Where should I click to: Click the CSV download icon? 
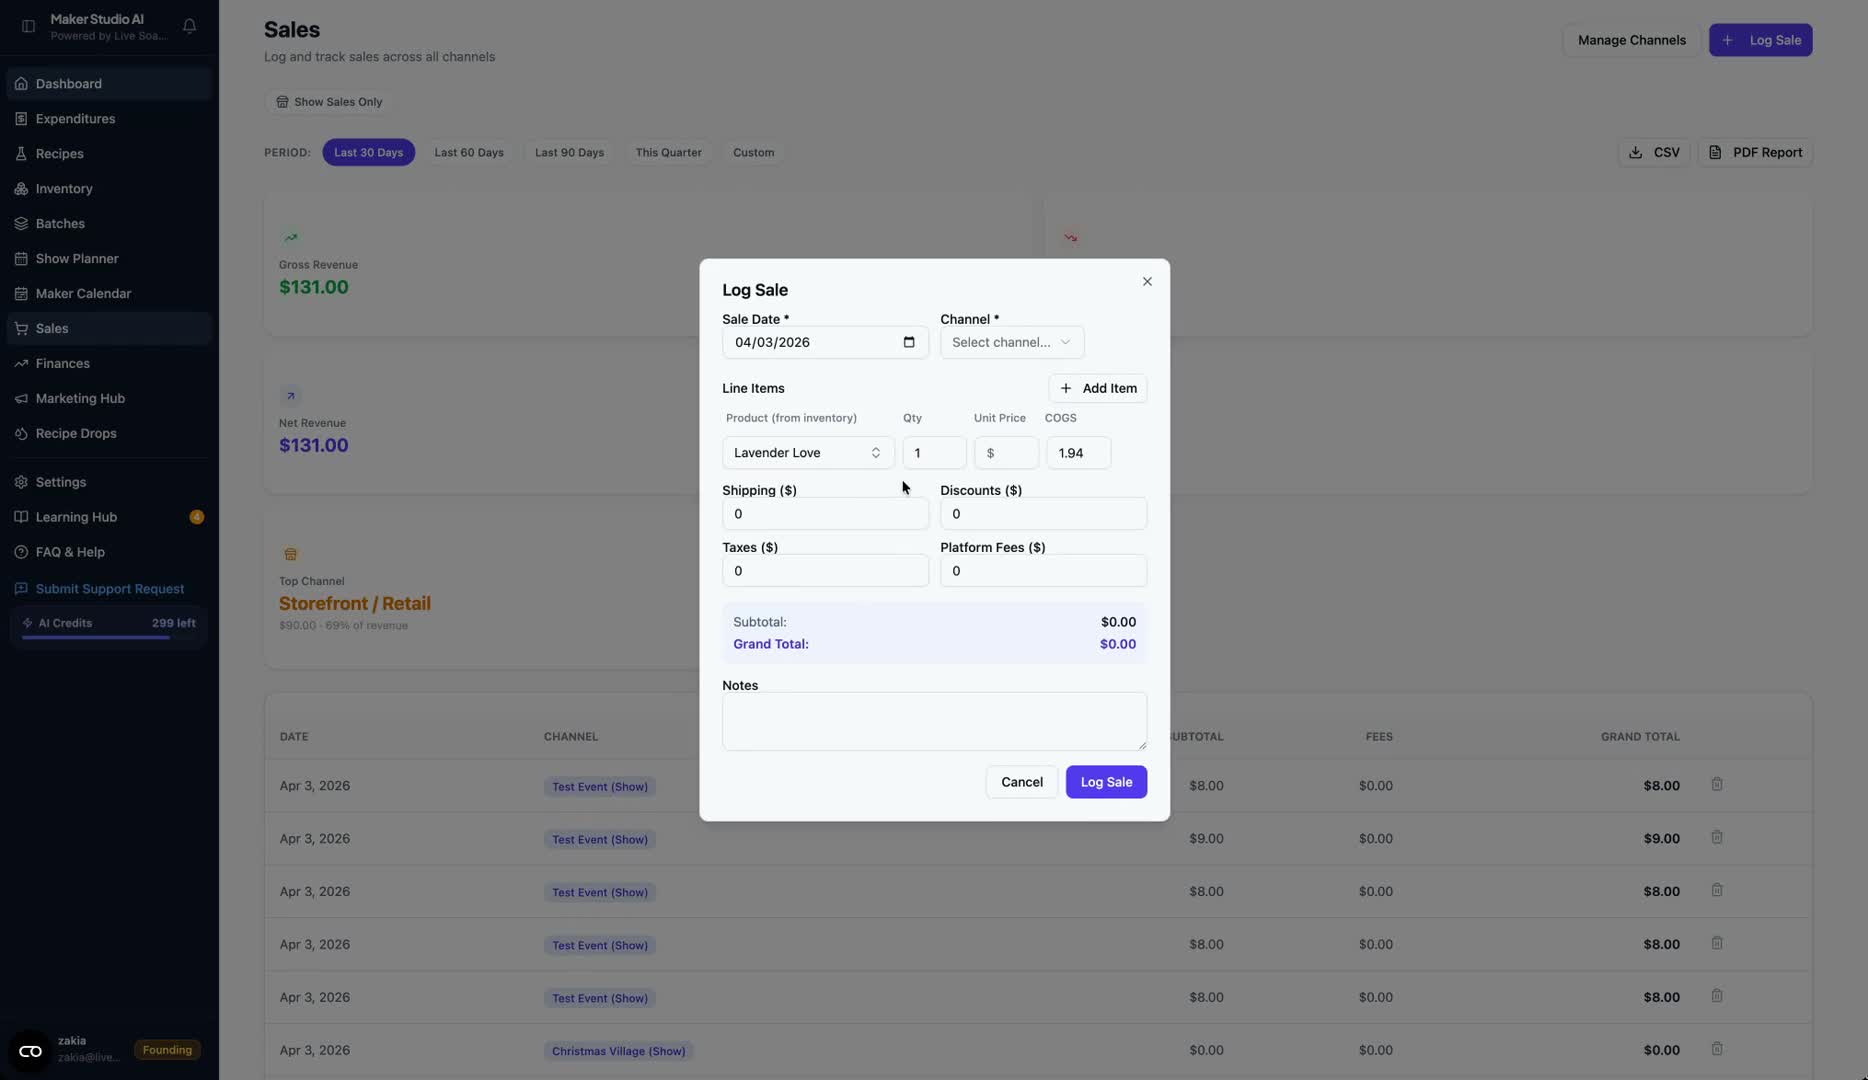1636,152
